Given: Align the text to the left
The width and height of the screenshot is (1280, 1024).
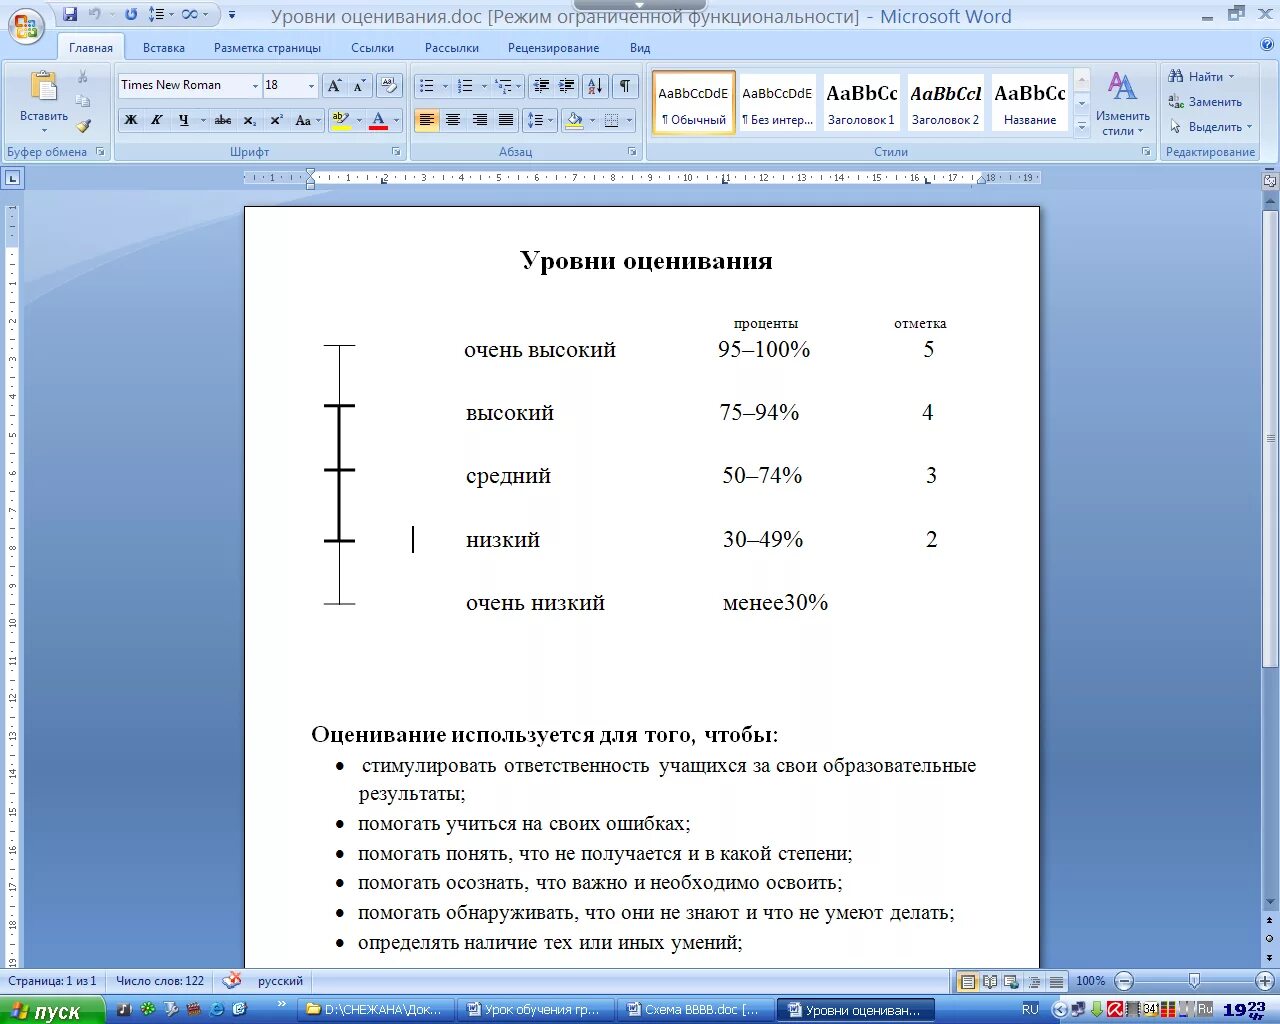Looking at the screenshot, I should (427, 120).
